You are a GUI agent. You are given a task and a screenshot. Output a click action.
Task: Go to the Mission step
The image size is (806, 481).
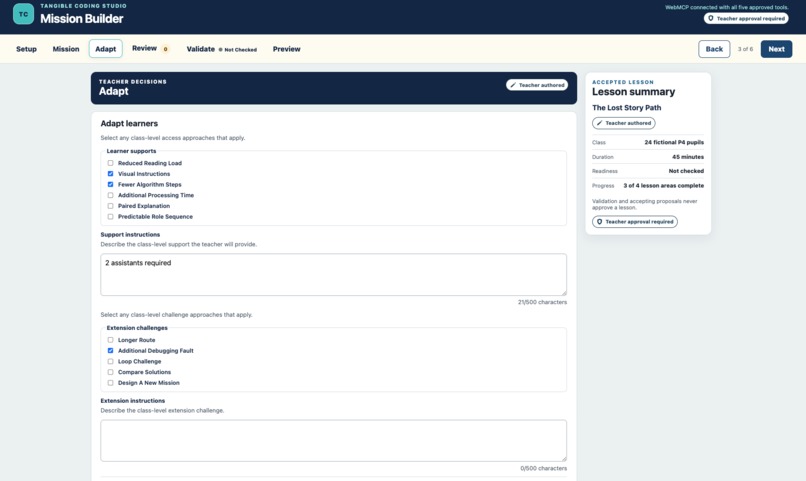click(x=66, y=49)
